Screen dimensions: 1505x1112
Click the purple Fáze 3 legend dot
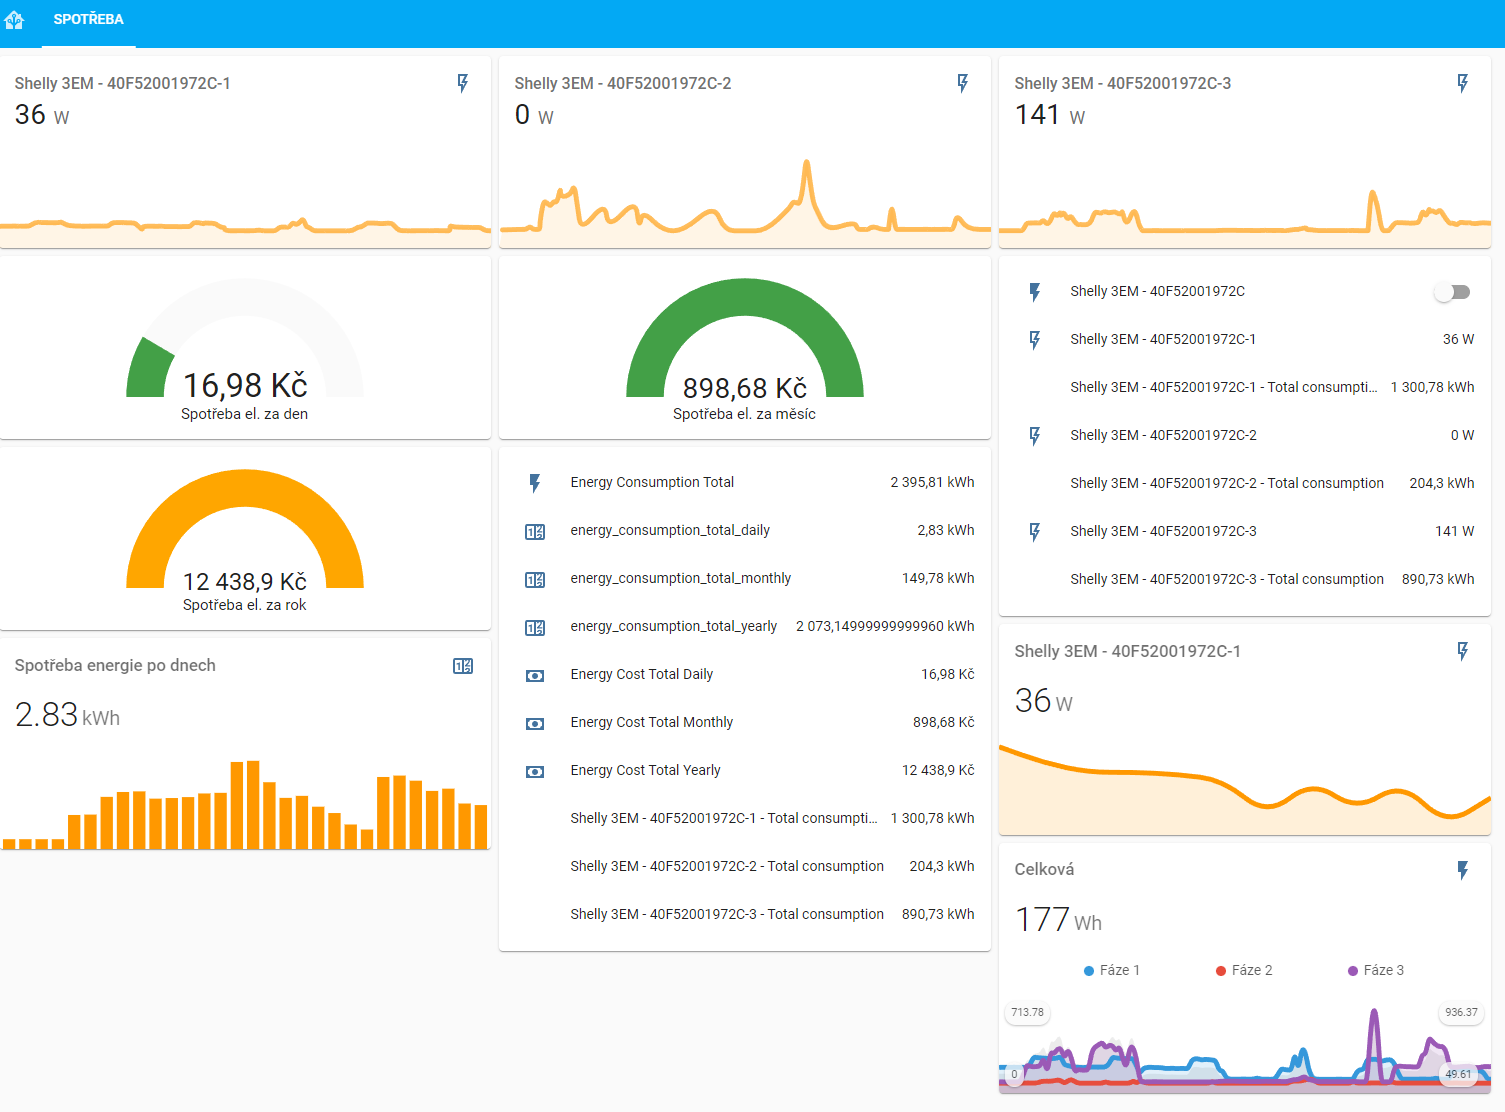[1353, 971]
